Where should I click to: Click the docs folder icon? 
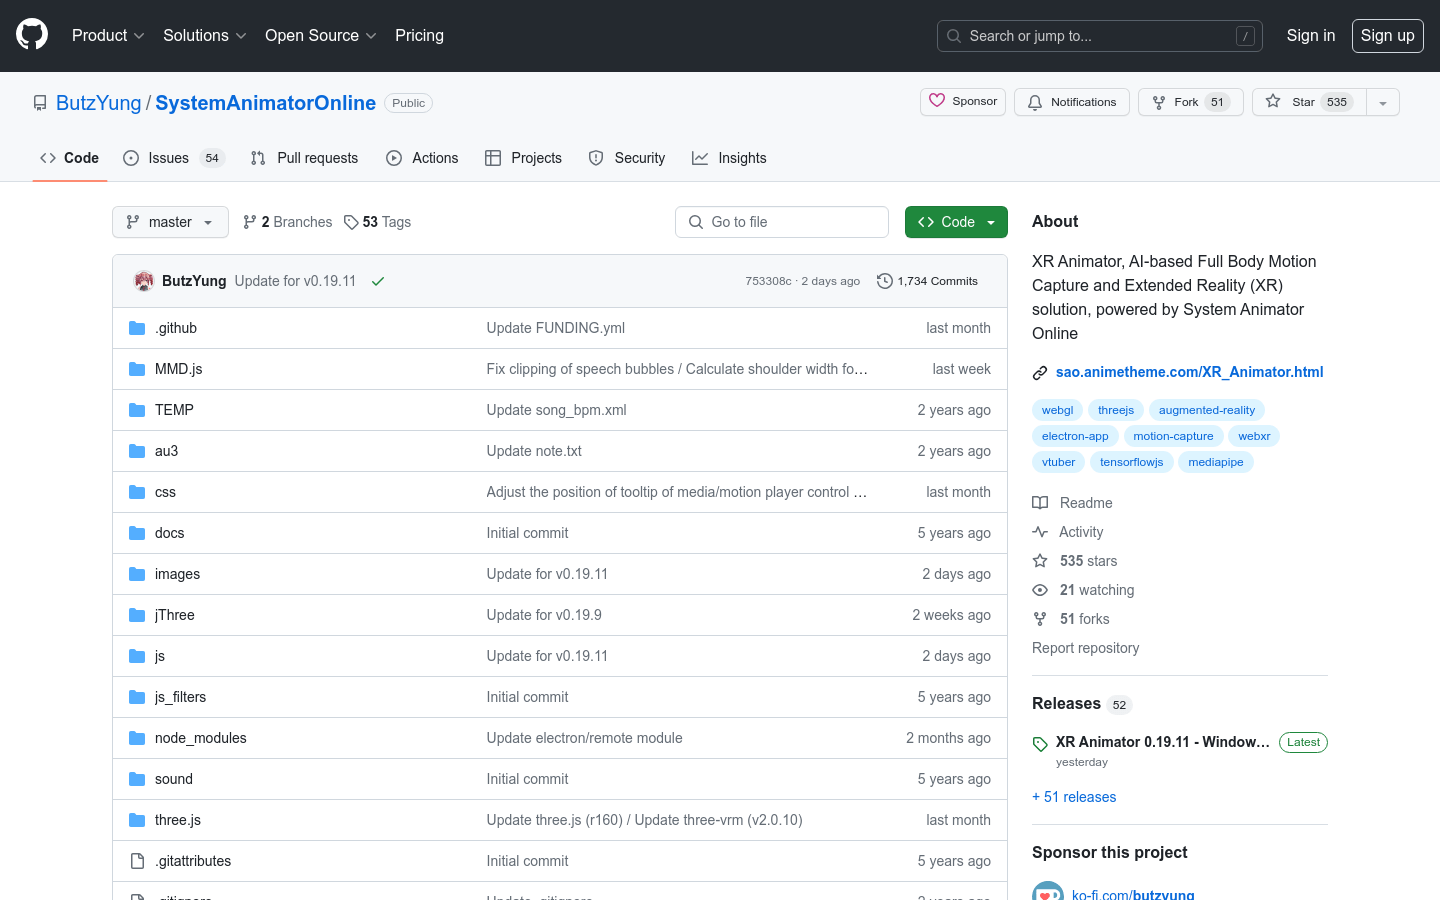point(137,533)
